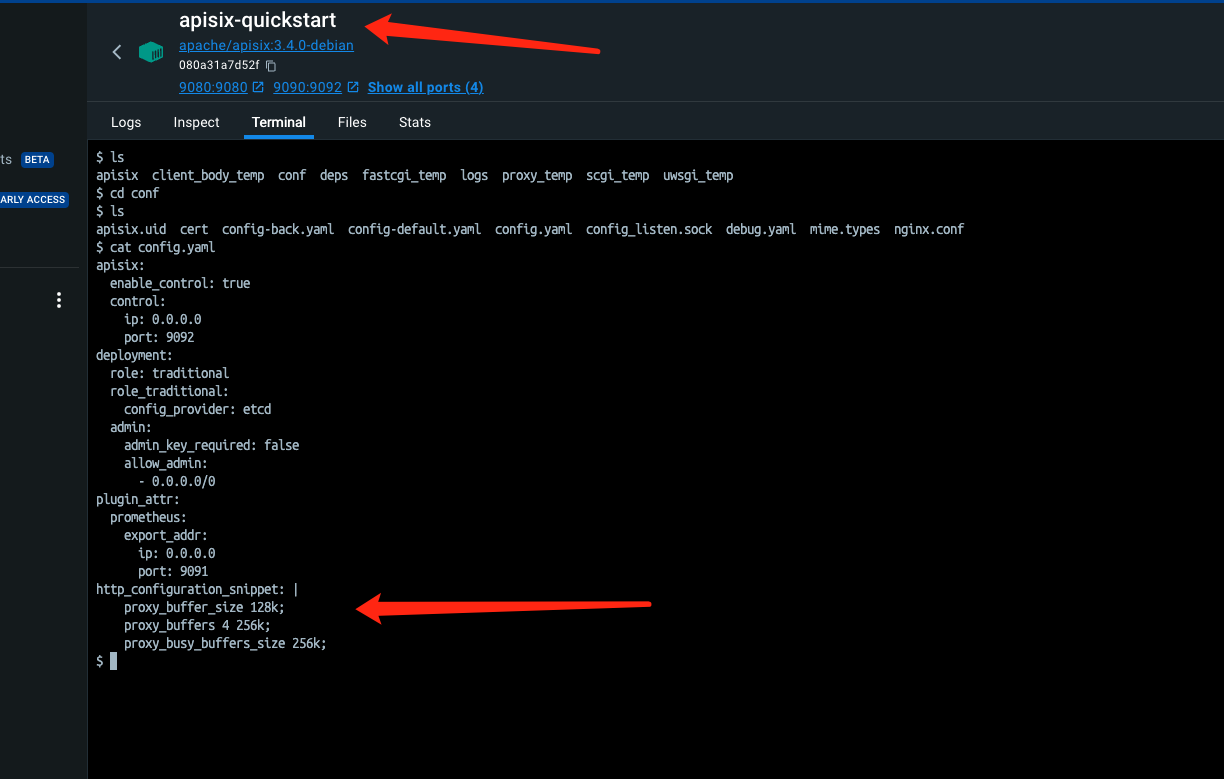
Task: Go back using the left chevron arrow
Action: coord(117,52)
